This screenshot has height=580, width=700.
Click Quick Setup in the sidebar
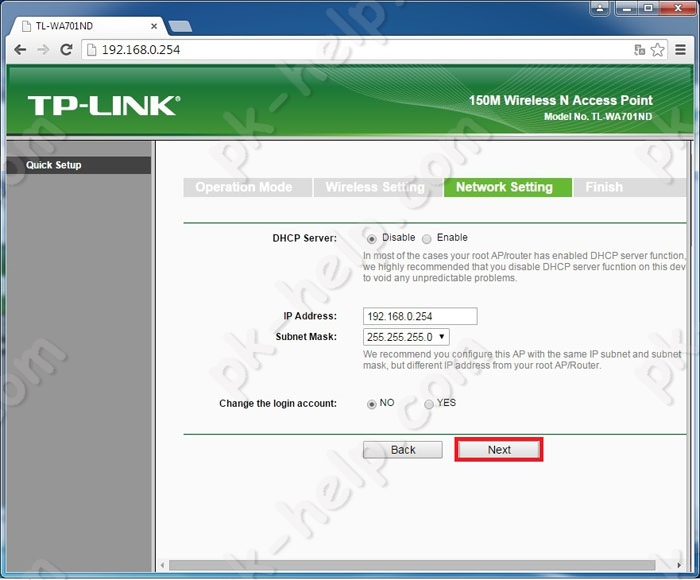tap(79, 165)
